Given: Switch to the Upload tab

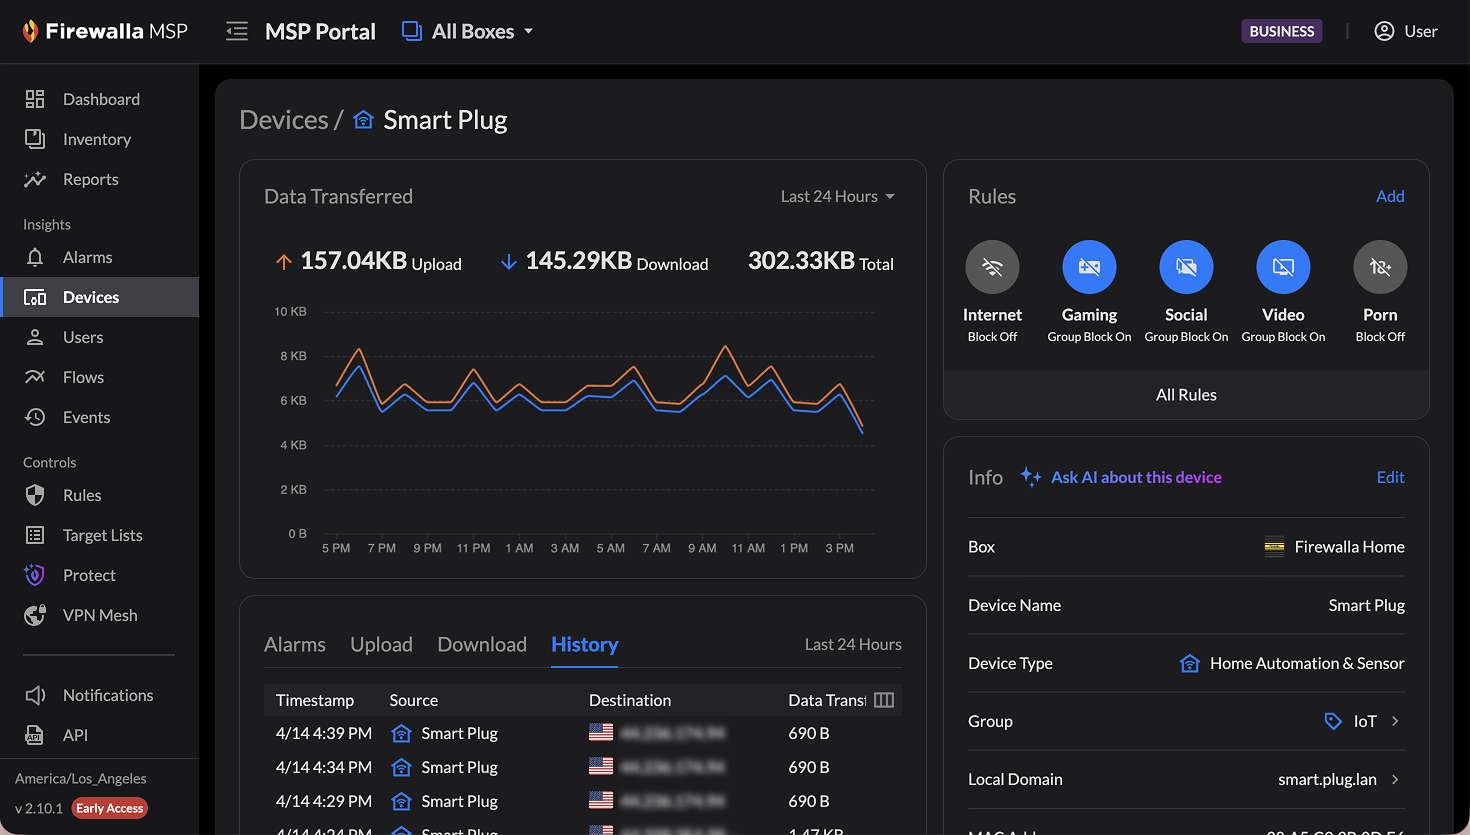Looking at the screenshot, I should pos(381,645).
